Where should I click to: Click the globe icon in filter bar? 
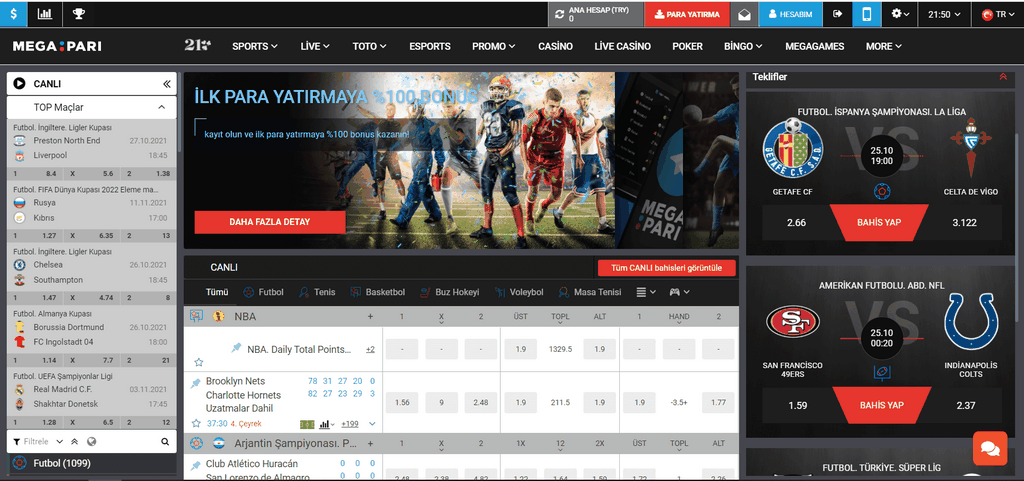click(91, 442)
